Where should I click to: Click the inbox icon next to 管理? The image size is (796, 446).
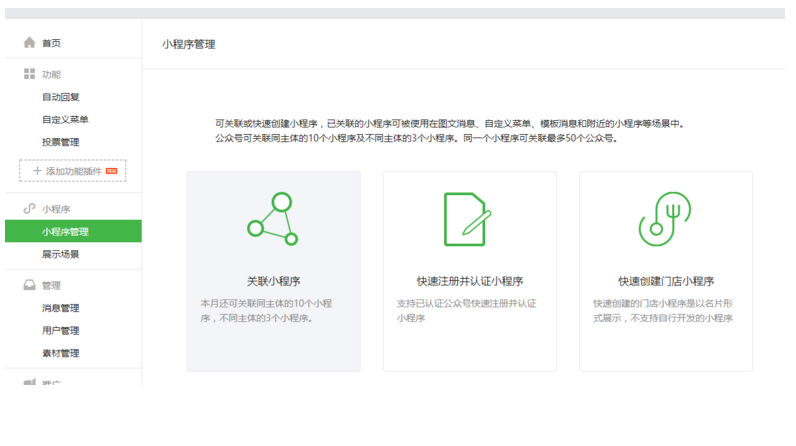30,285
